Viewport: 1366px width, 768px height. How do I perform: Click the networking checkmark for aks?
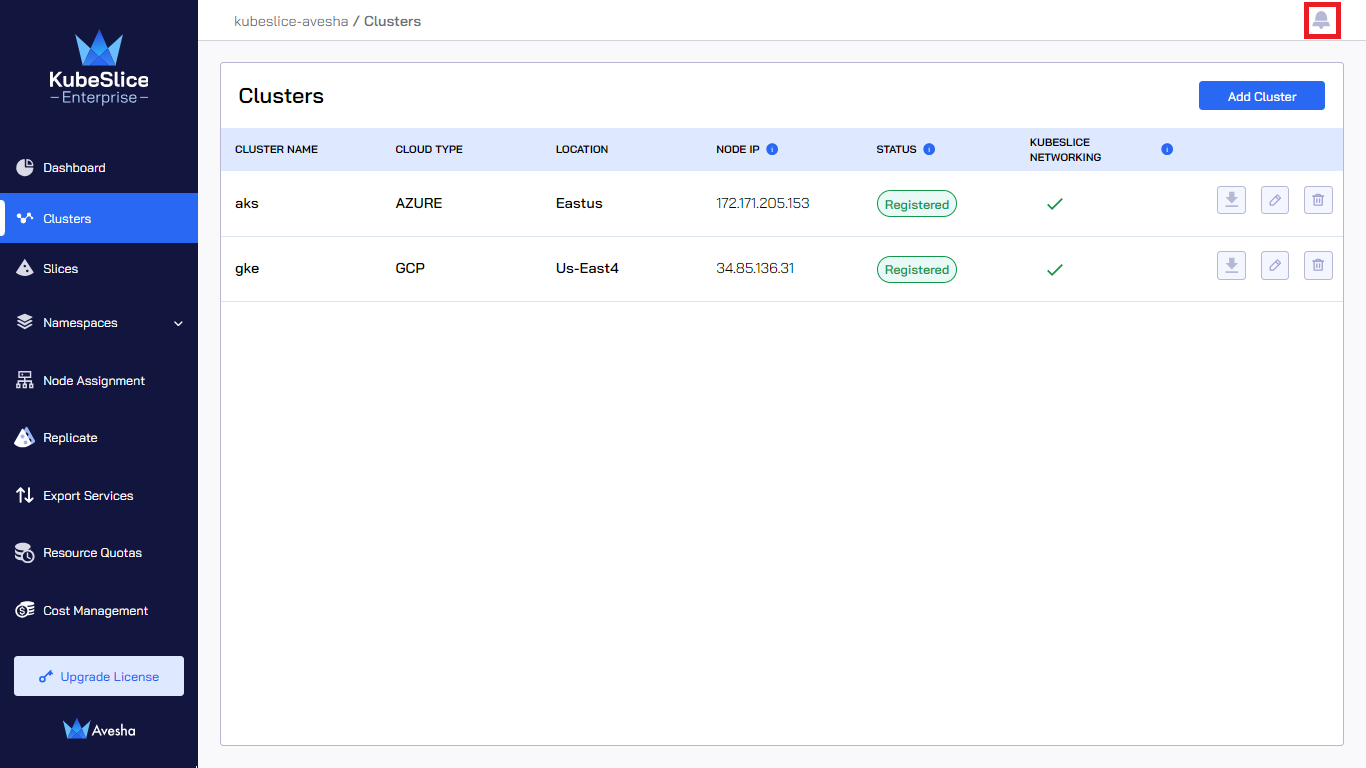(1054, 204)
